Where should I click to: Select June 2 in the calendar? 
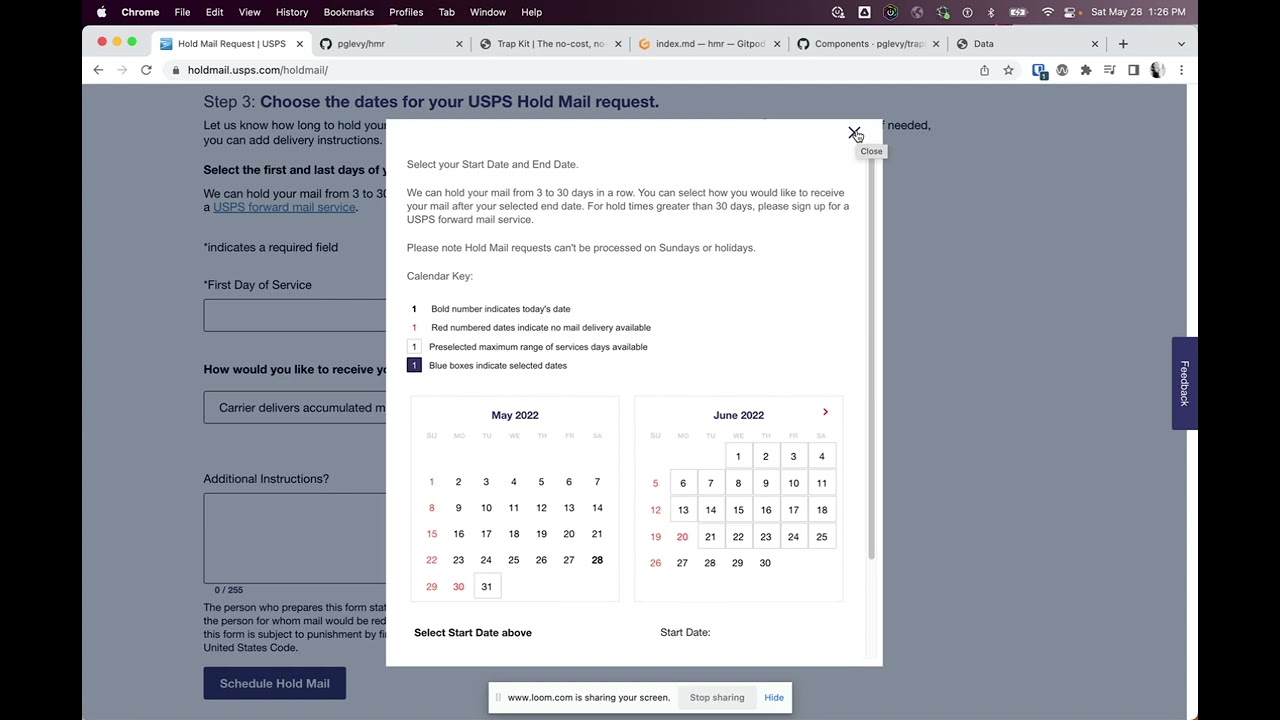(766, 456)
